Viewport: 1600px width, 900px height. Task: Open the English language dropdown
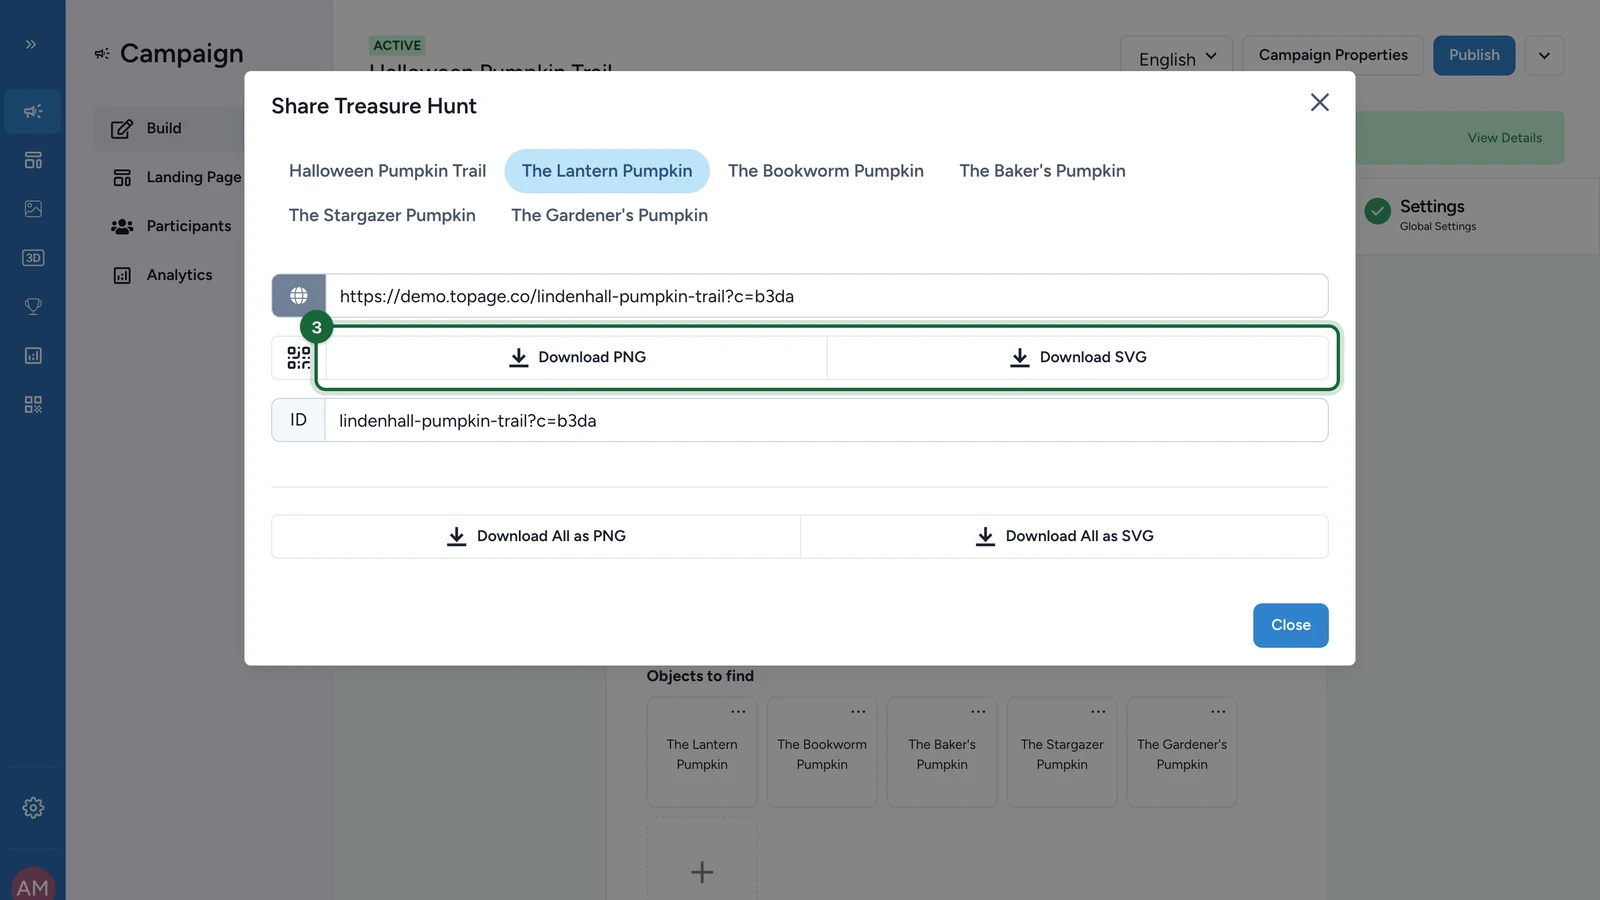(1176, 56)
